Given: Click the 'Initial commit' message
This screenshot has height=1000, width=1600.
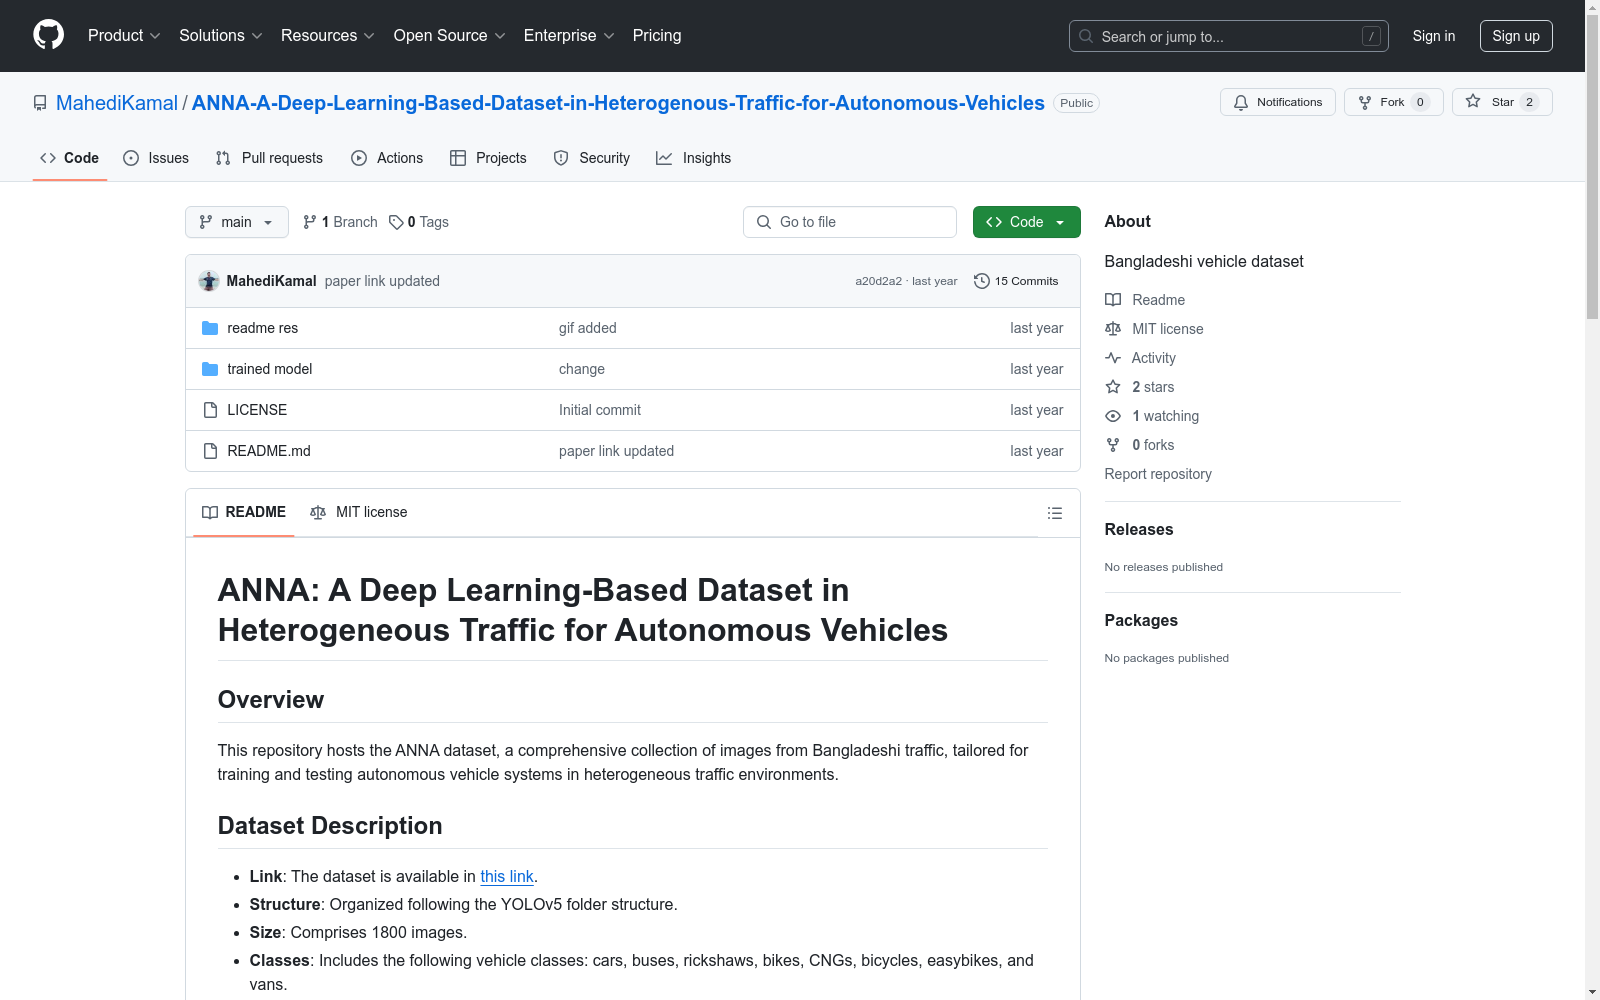Looking at the screenshot, I should 600,410.
